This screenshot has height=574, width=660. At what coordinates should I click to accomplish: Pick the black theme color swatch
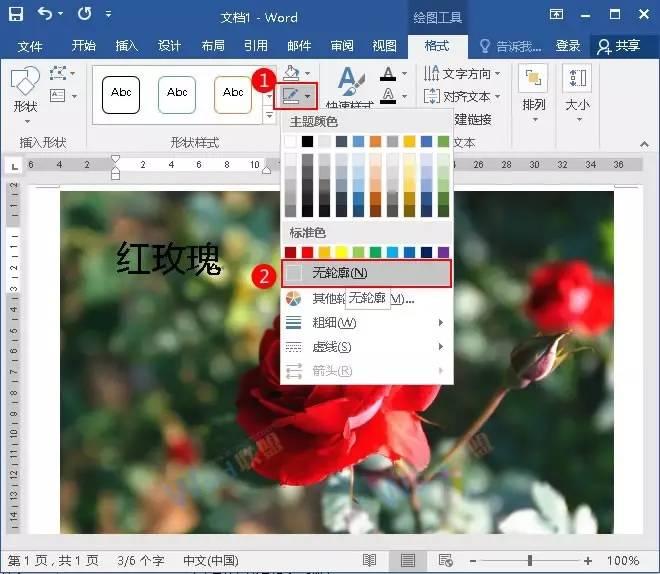pyautogui.click(x=307, y=141)
